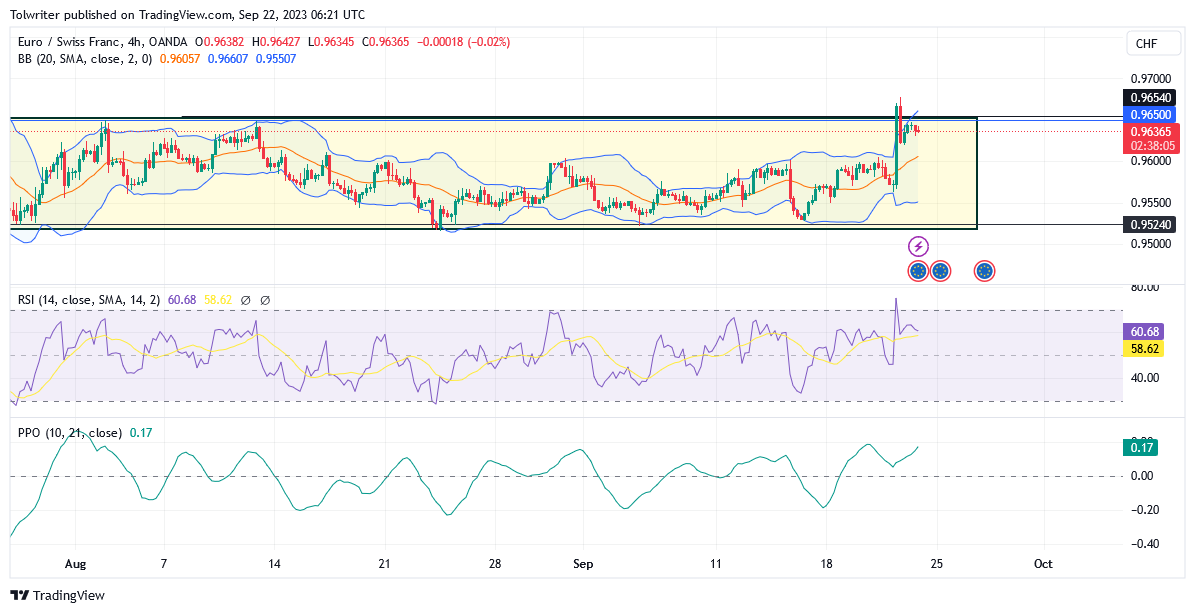Screen dimensions: 1195x613
Task: Click the high price H0.96427
Action: tap(277, 42)
